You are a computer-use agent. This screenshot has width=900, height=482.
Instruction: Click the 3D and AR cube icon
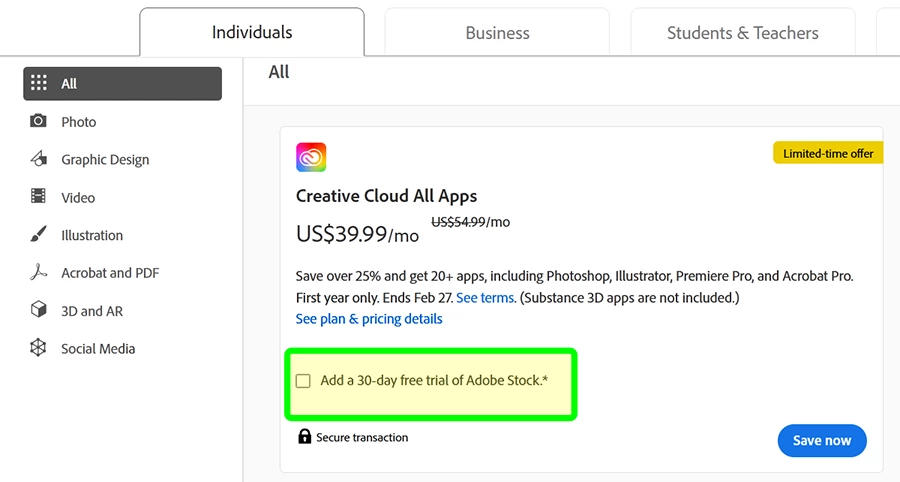tap(38, 310)
